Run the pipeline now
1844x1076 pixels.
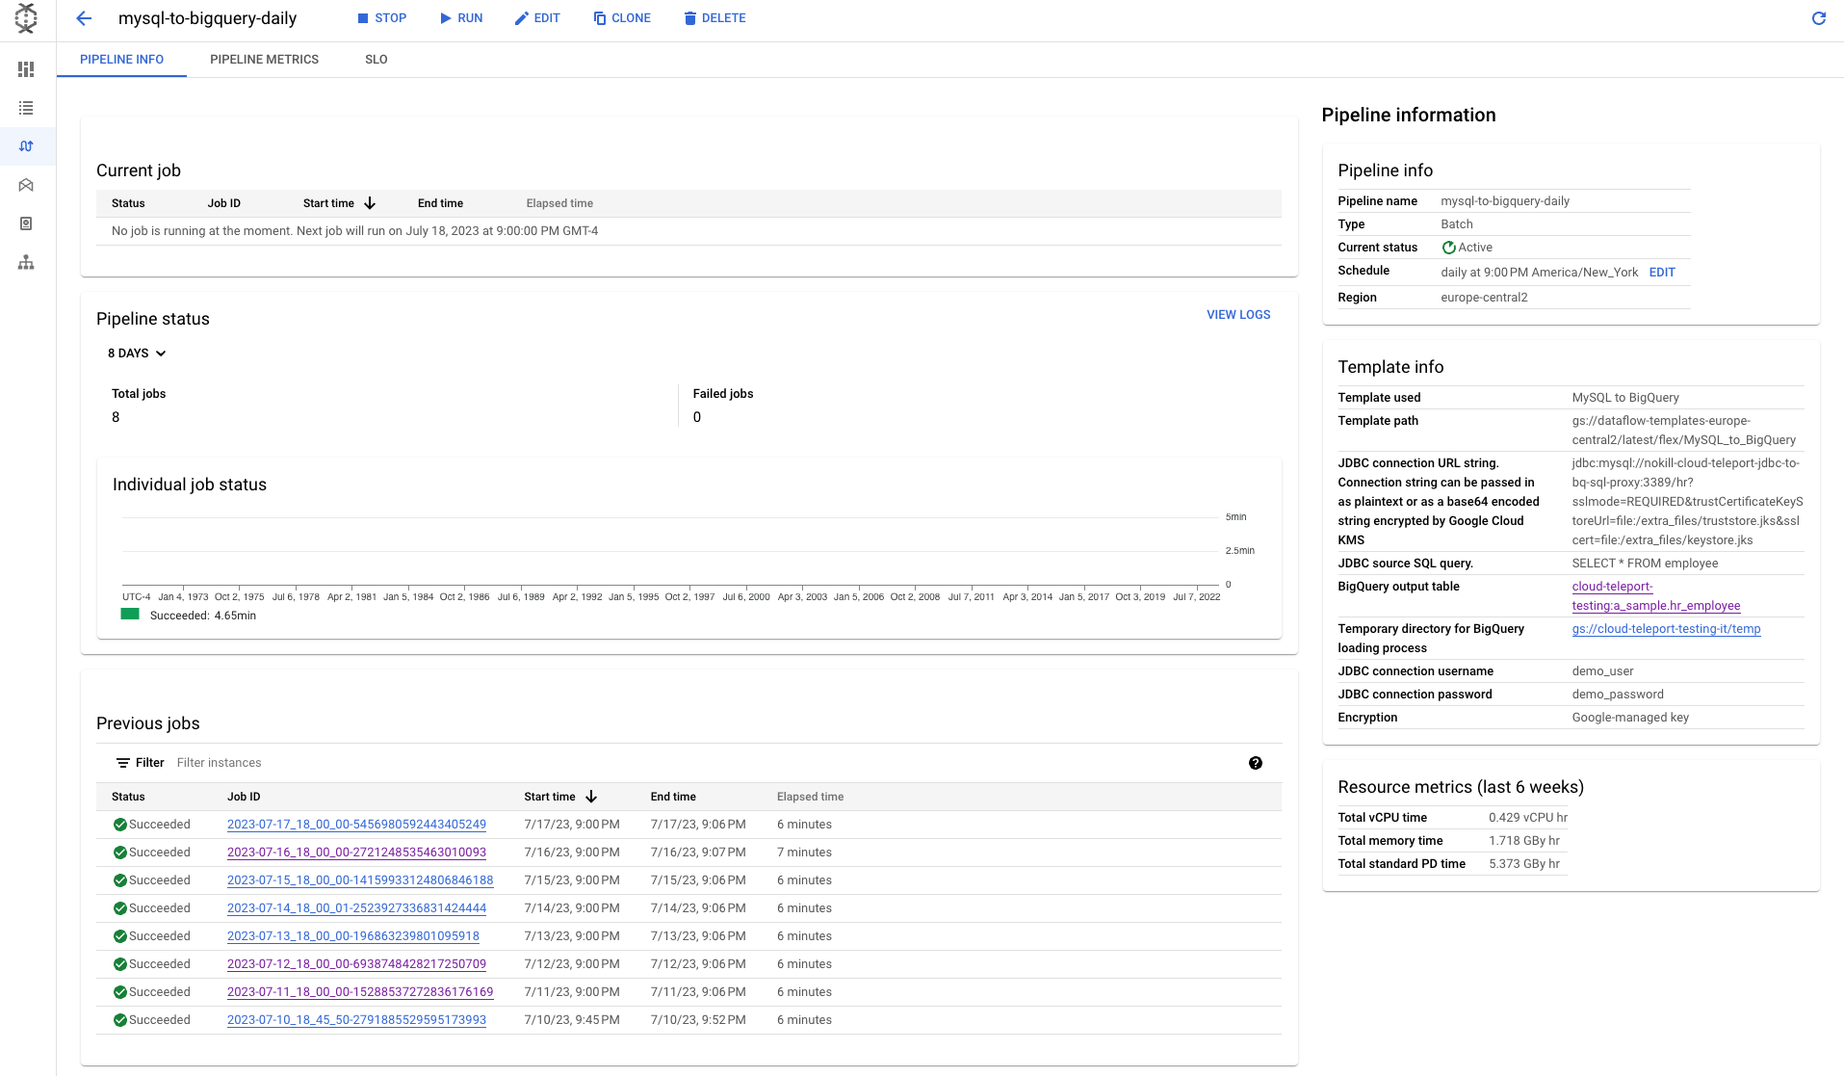[x=461, y=18]
